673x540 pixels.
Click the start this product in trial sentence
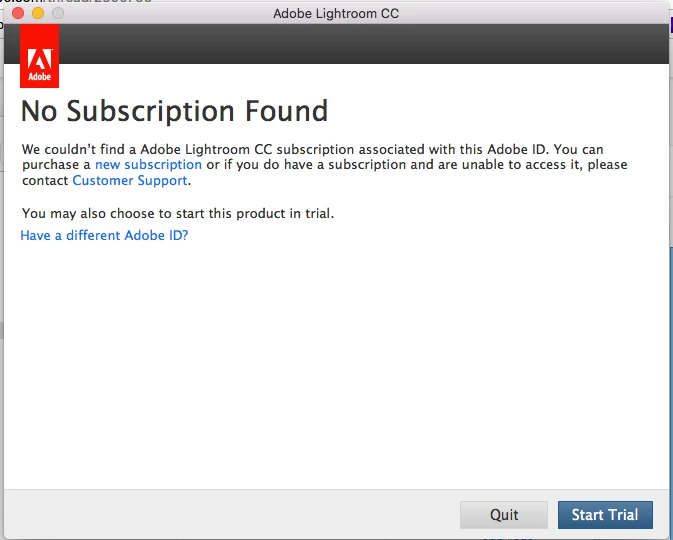pyautogui.click(x=178, y=213)
